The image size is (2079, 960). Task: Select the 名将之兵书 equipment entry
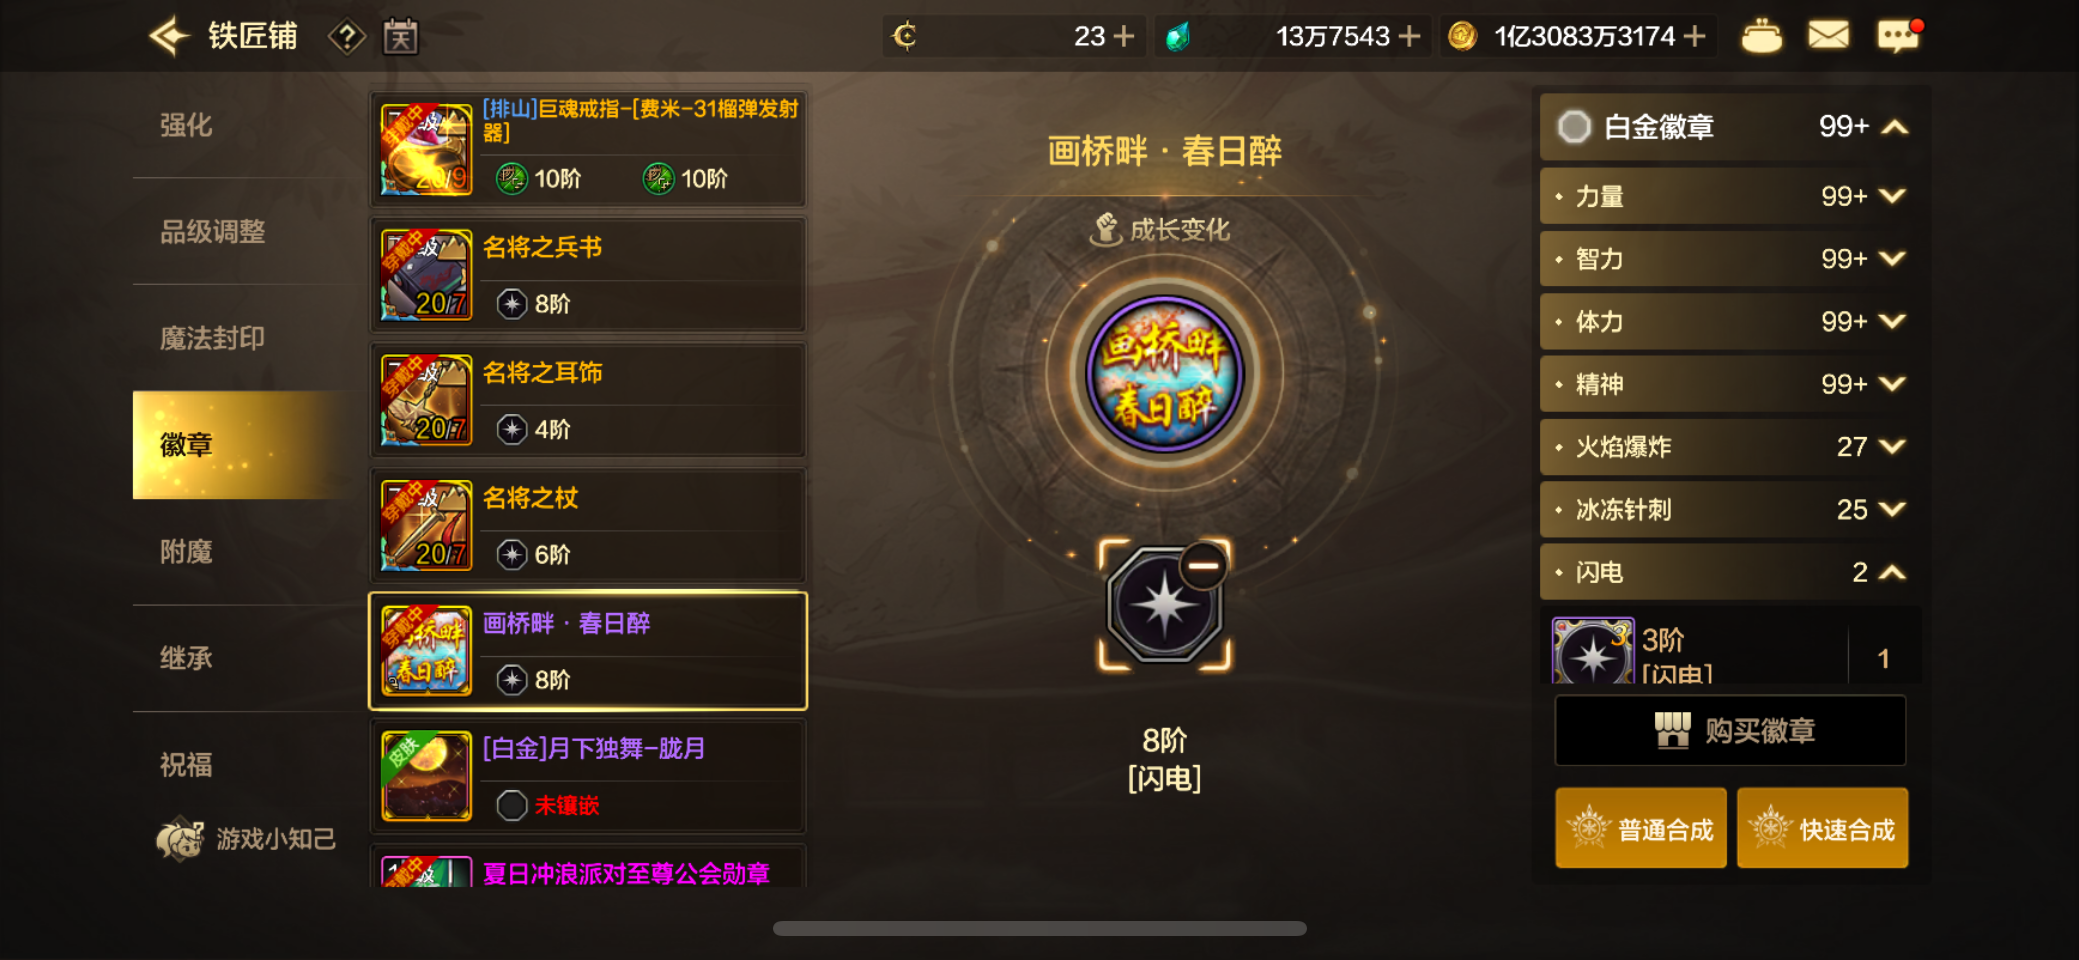click(588, 275)
